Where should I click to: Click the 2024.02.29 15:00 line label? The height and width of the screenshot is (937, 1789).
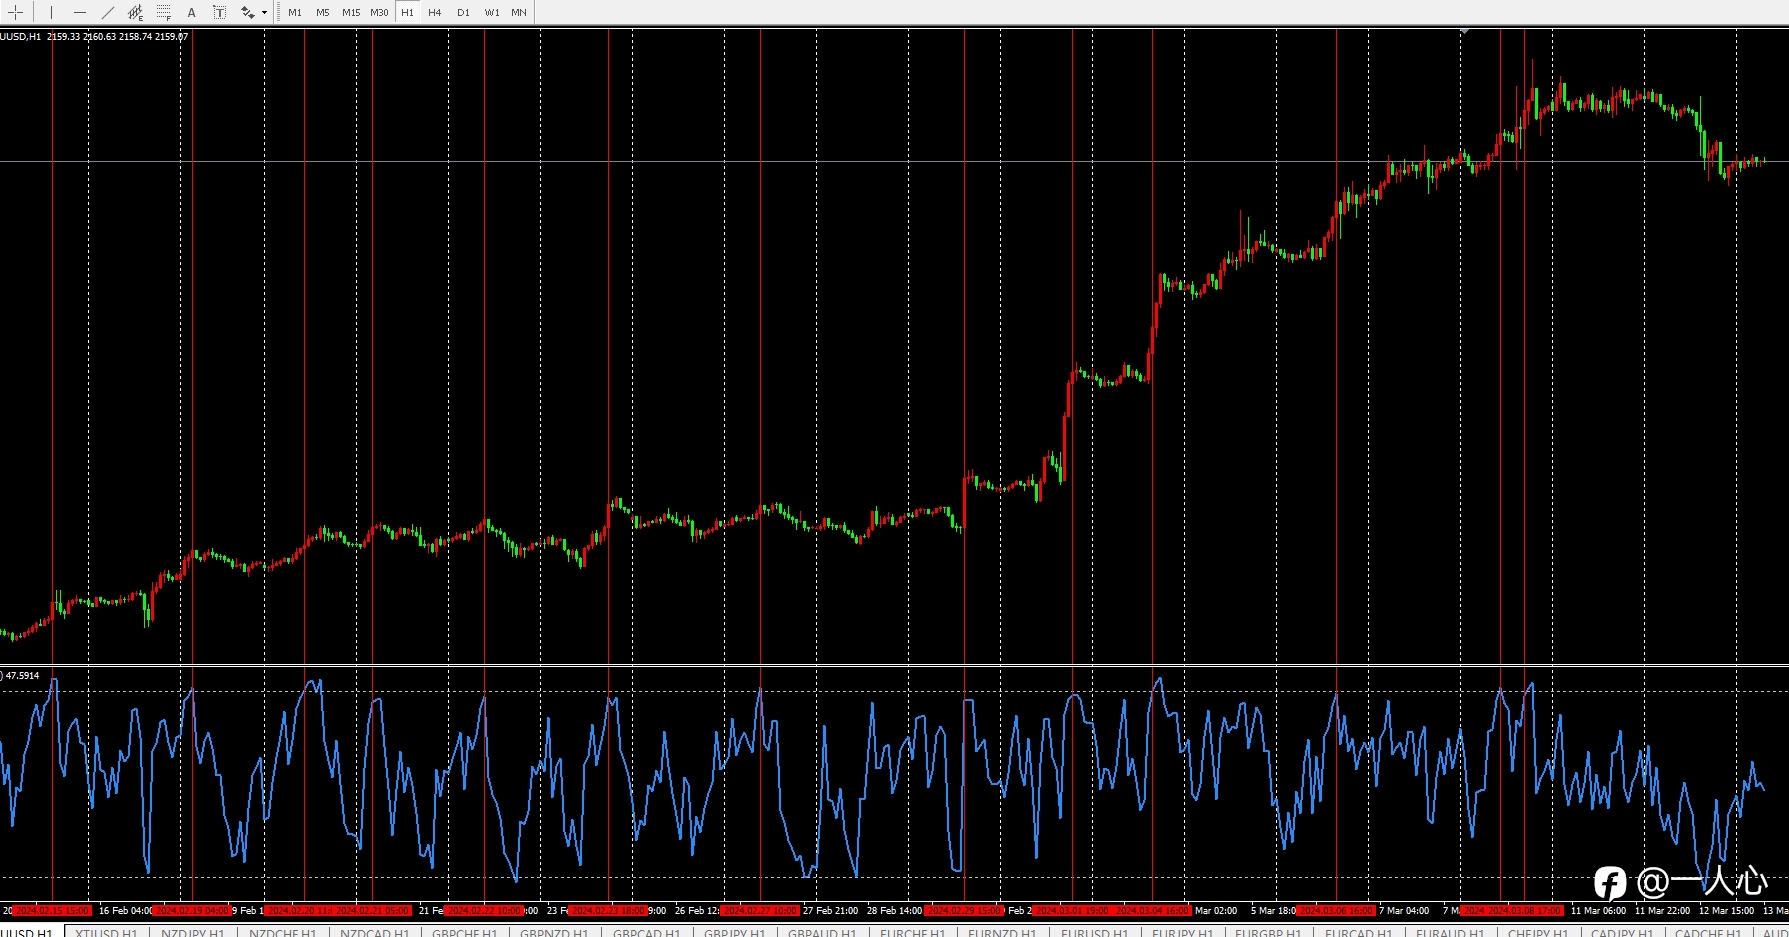tap(964, 910)
